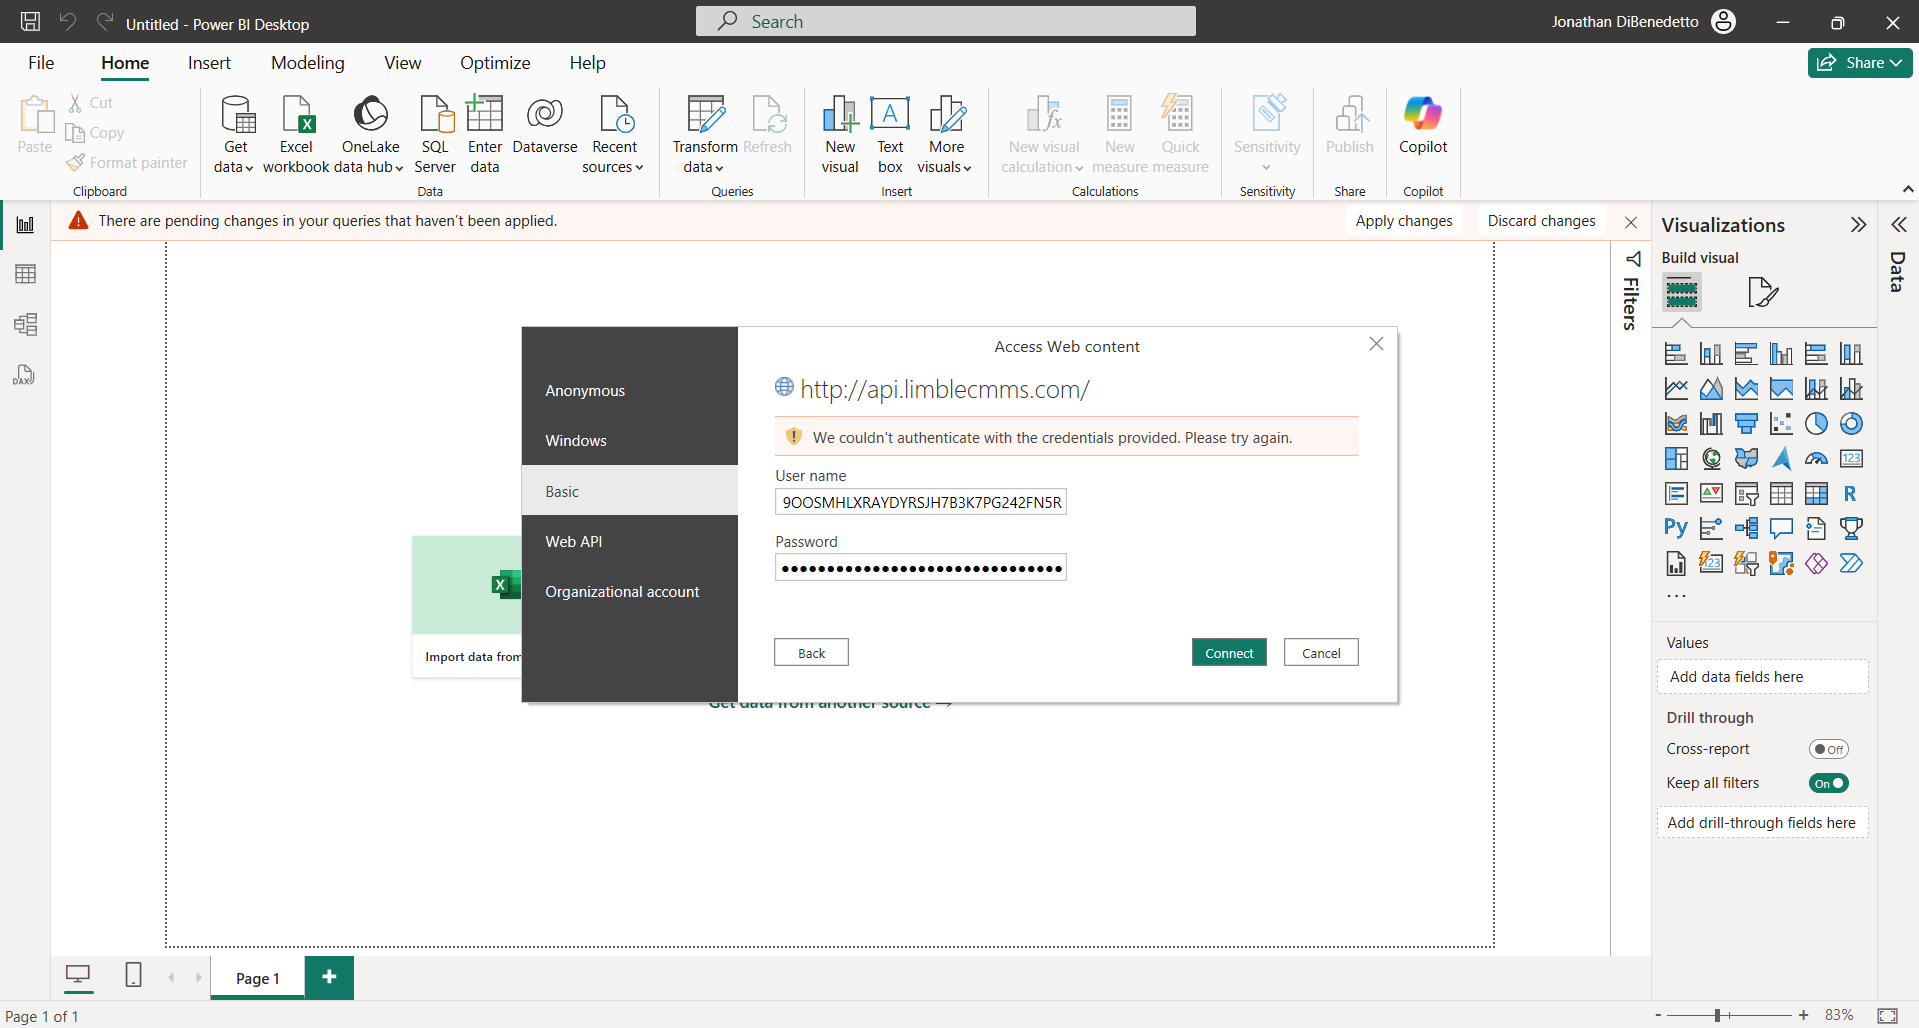
Task: Select the KPI visual
Action: tap(1711, 494)
